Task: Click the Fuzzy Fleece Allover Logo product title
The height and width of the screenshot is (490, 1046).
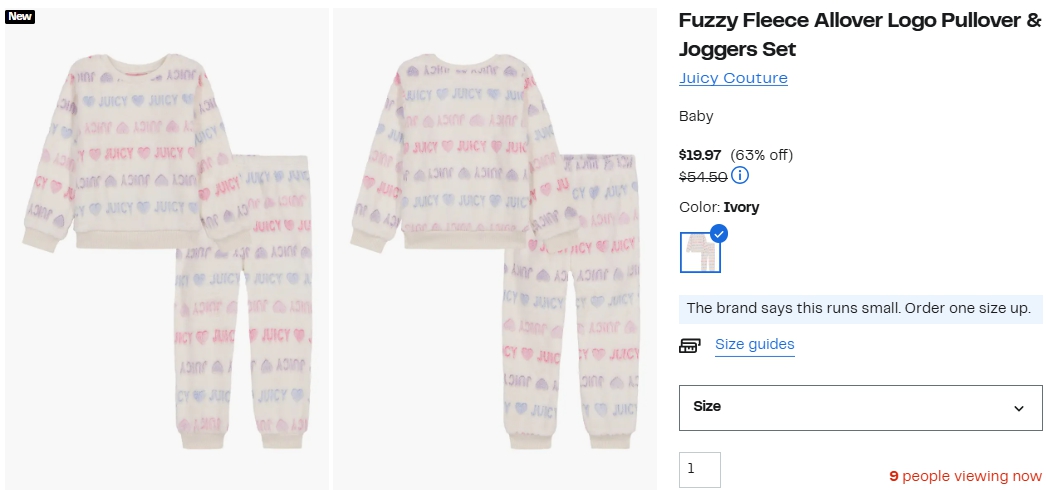Action: coord(860,35)
